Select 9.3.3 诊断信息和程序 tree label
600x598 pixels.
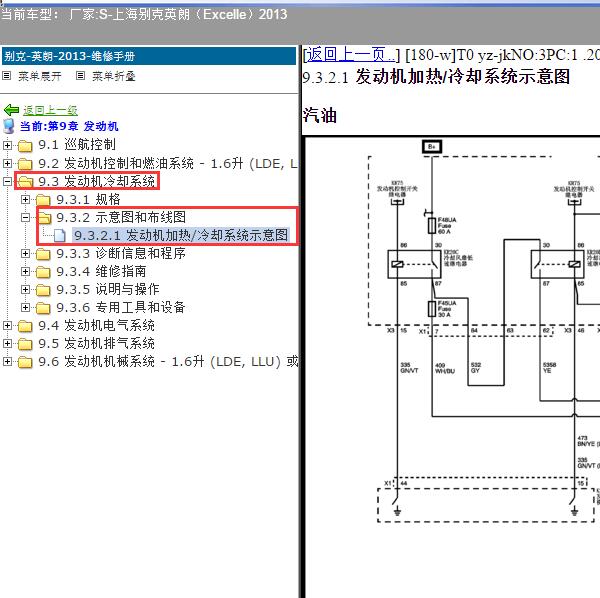(121, 253)
